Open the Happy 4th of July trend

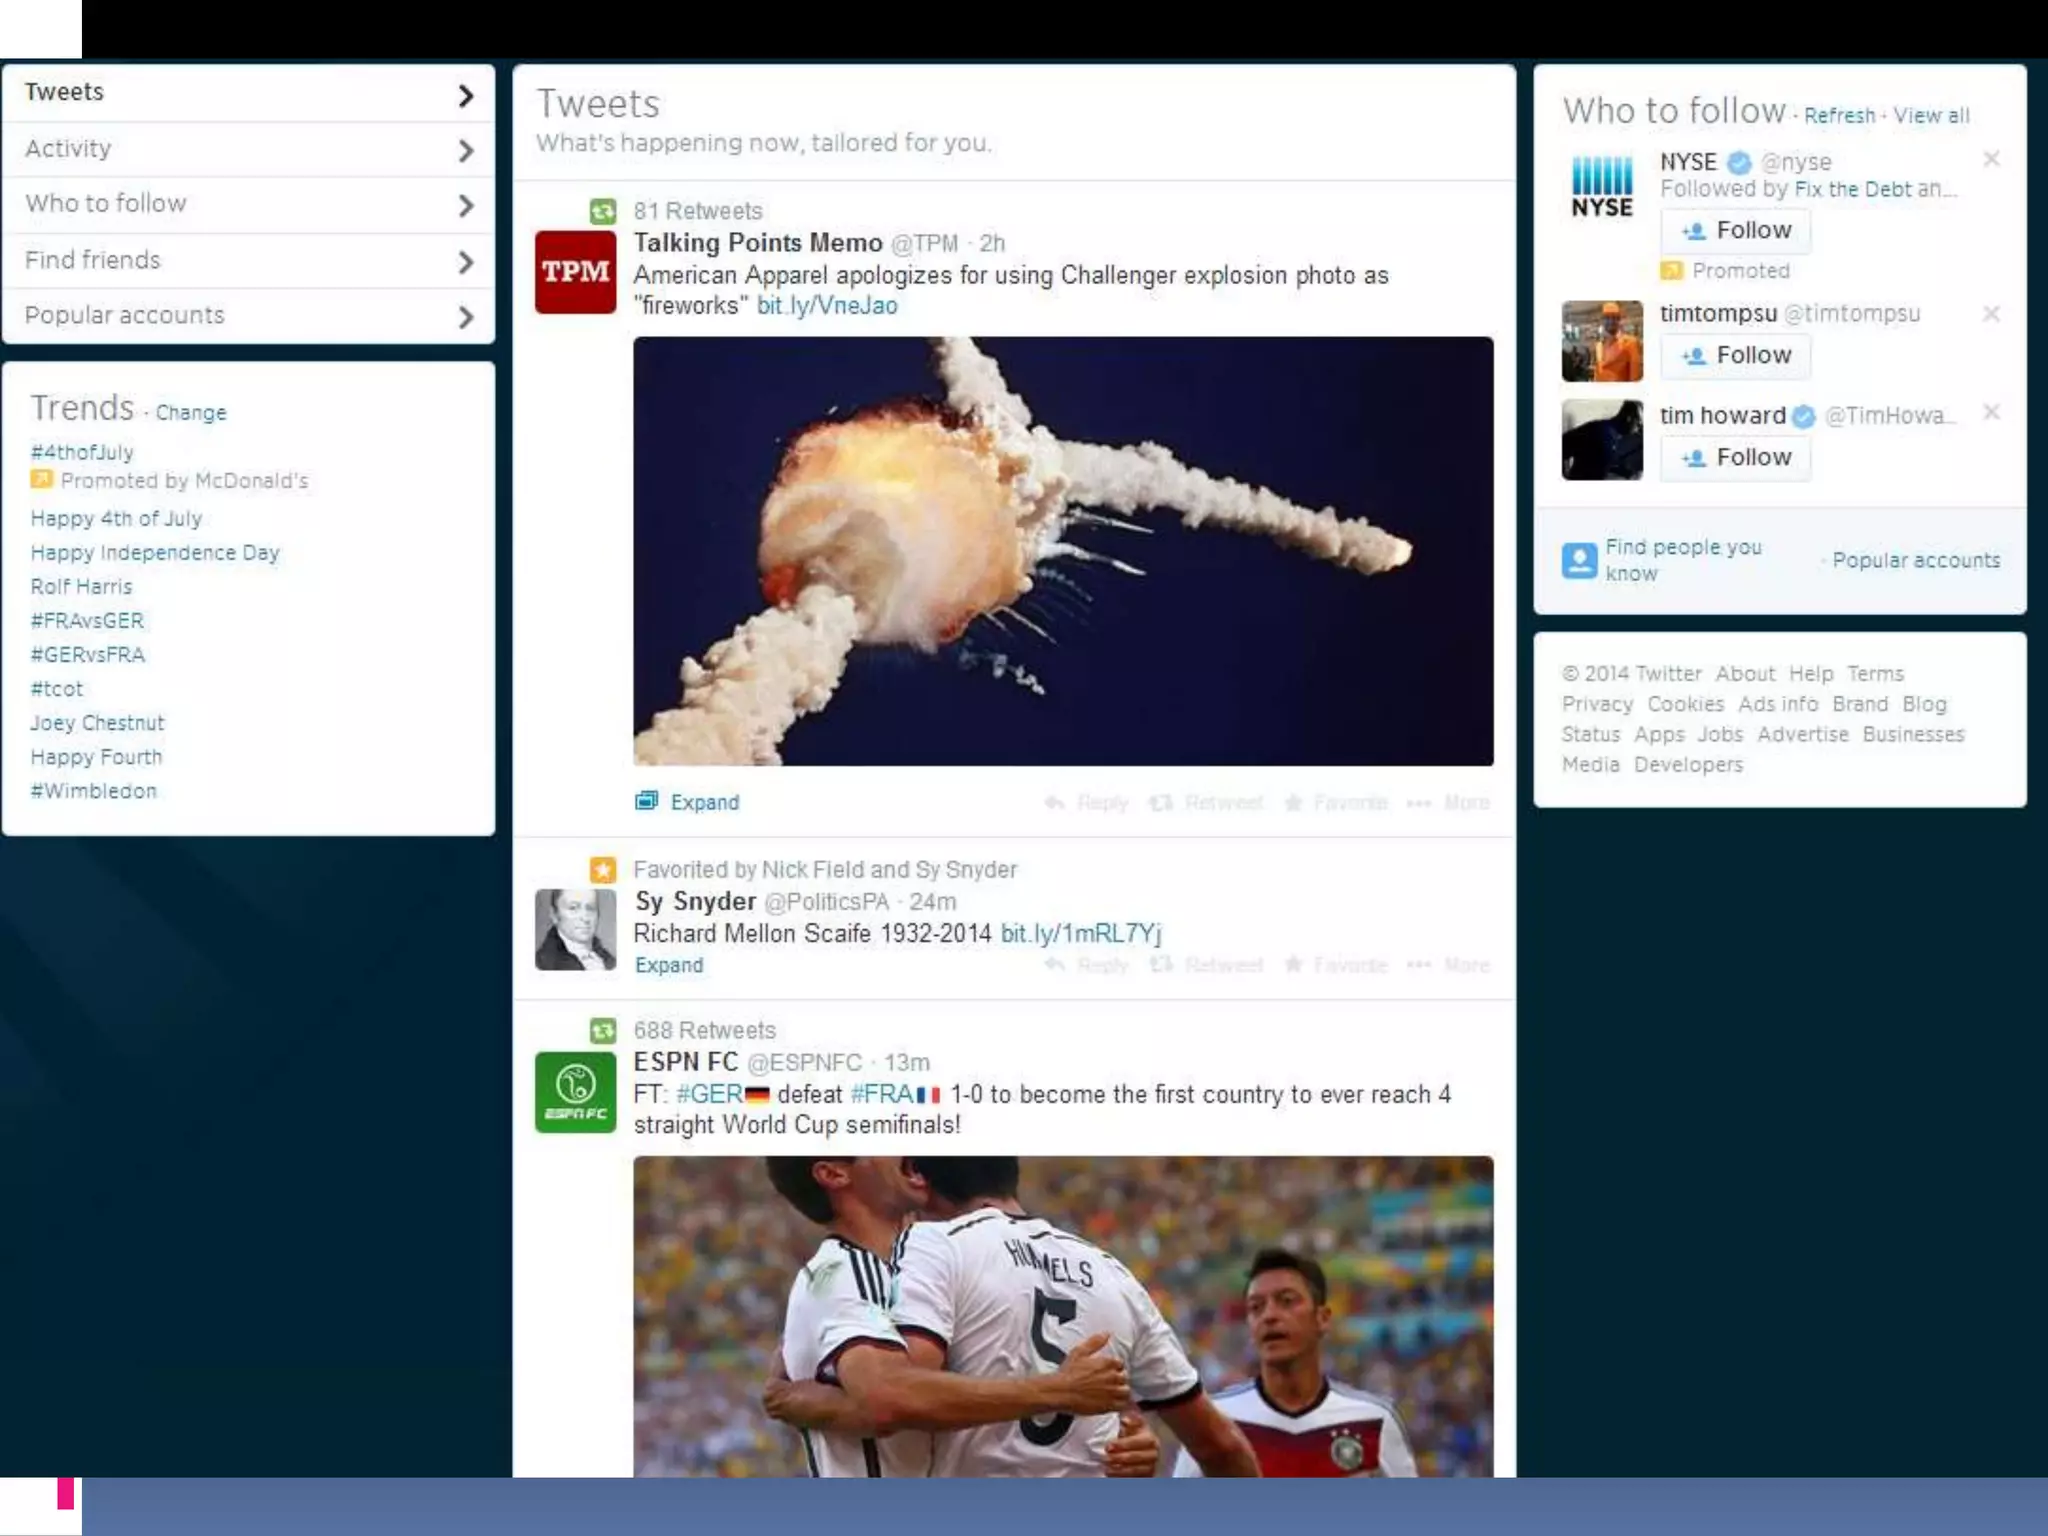click(x=116, y=518)
